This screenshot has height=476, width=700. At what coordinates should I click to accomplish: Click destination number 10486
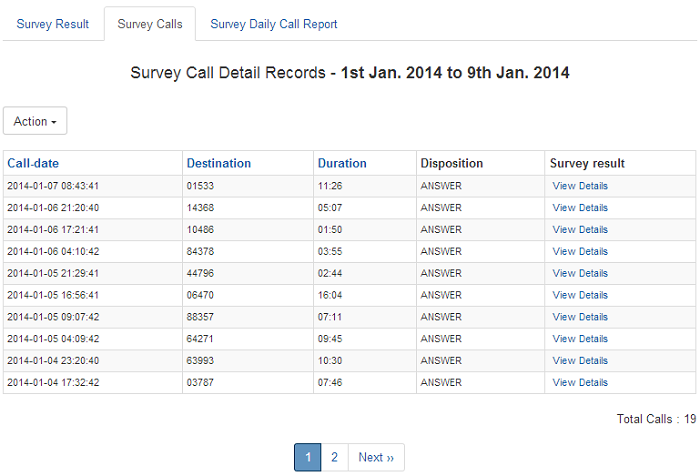coord(200,230)
